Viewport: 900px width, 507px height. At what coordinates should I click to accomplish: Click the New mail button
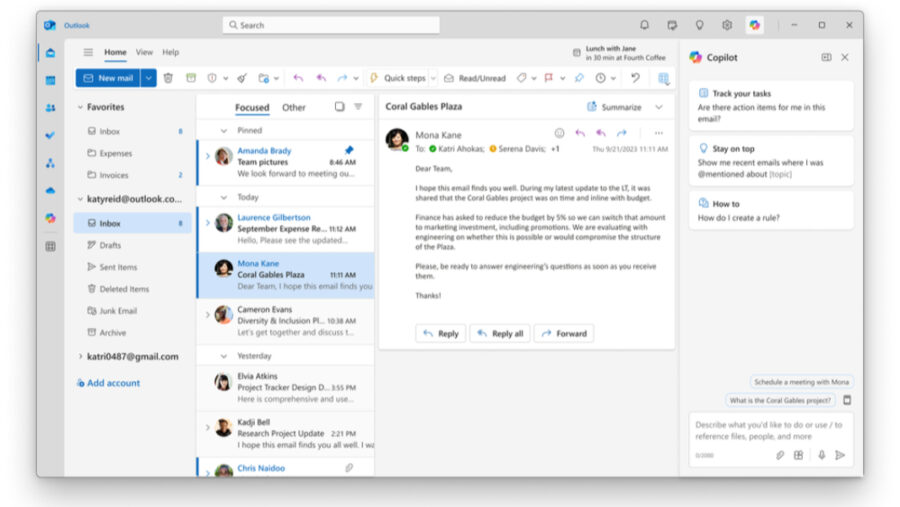[108, 78]
